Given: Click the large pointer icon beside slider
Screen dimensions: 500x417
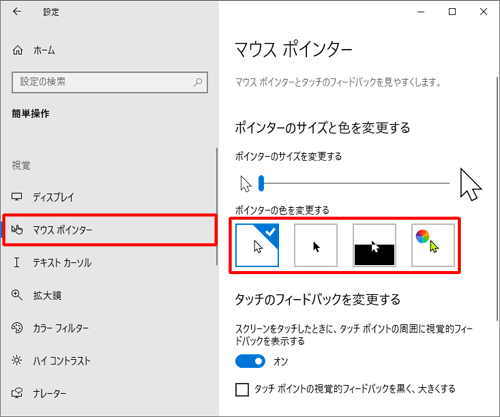Looking at the screenshot, I should click(x=470, y=184).
